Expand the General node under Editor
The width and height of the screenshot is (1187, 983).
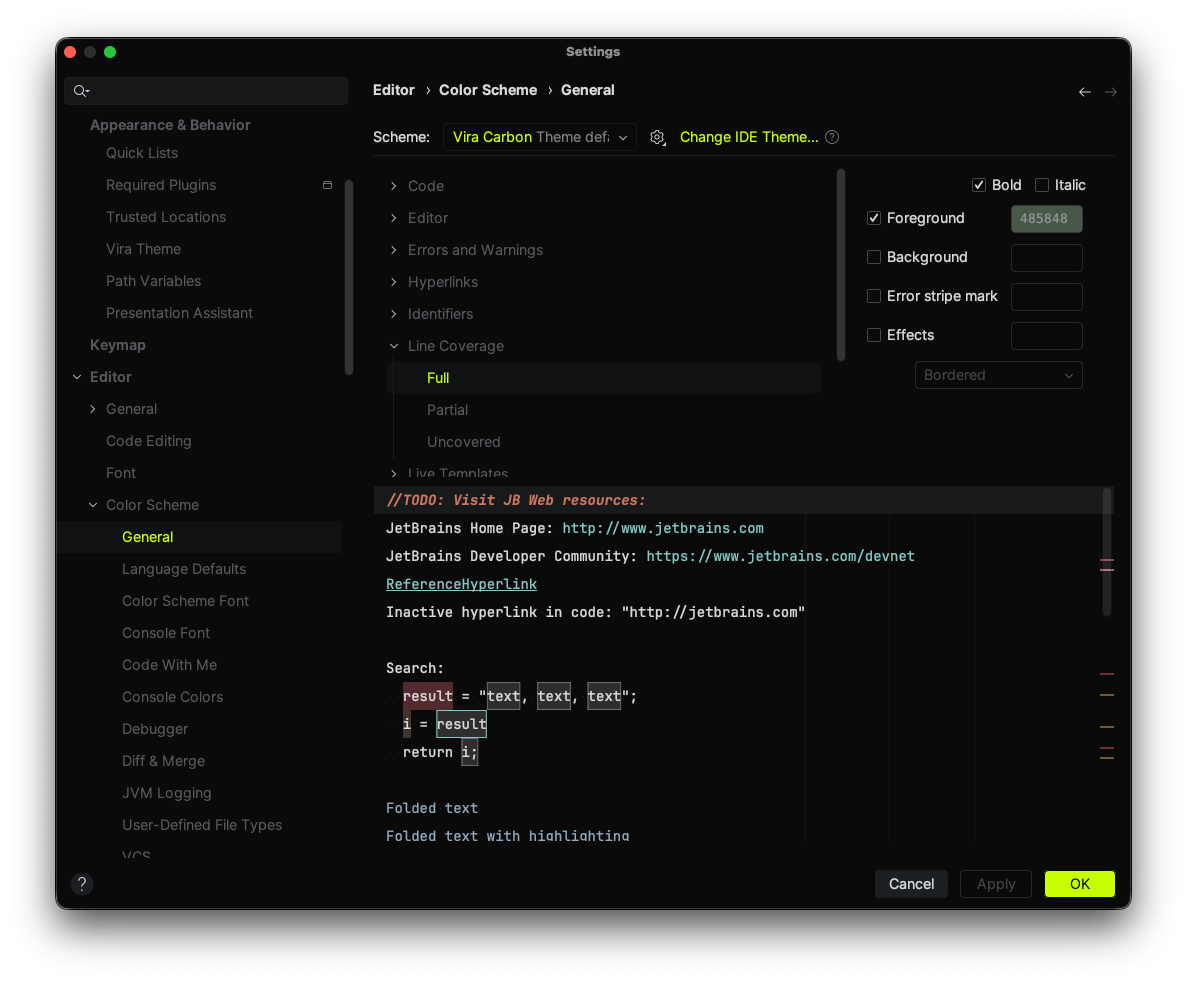[93, 409]
